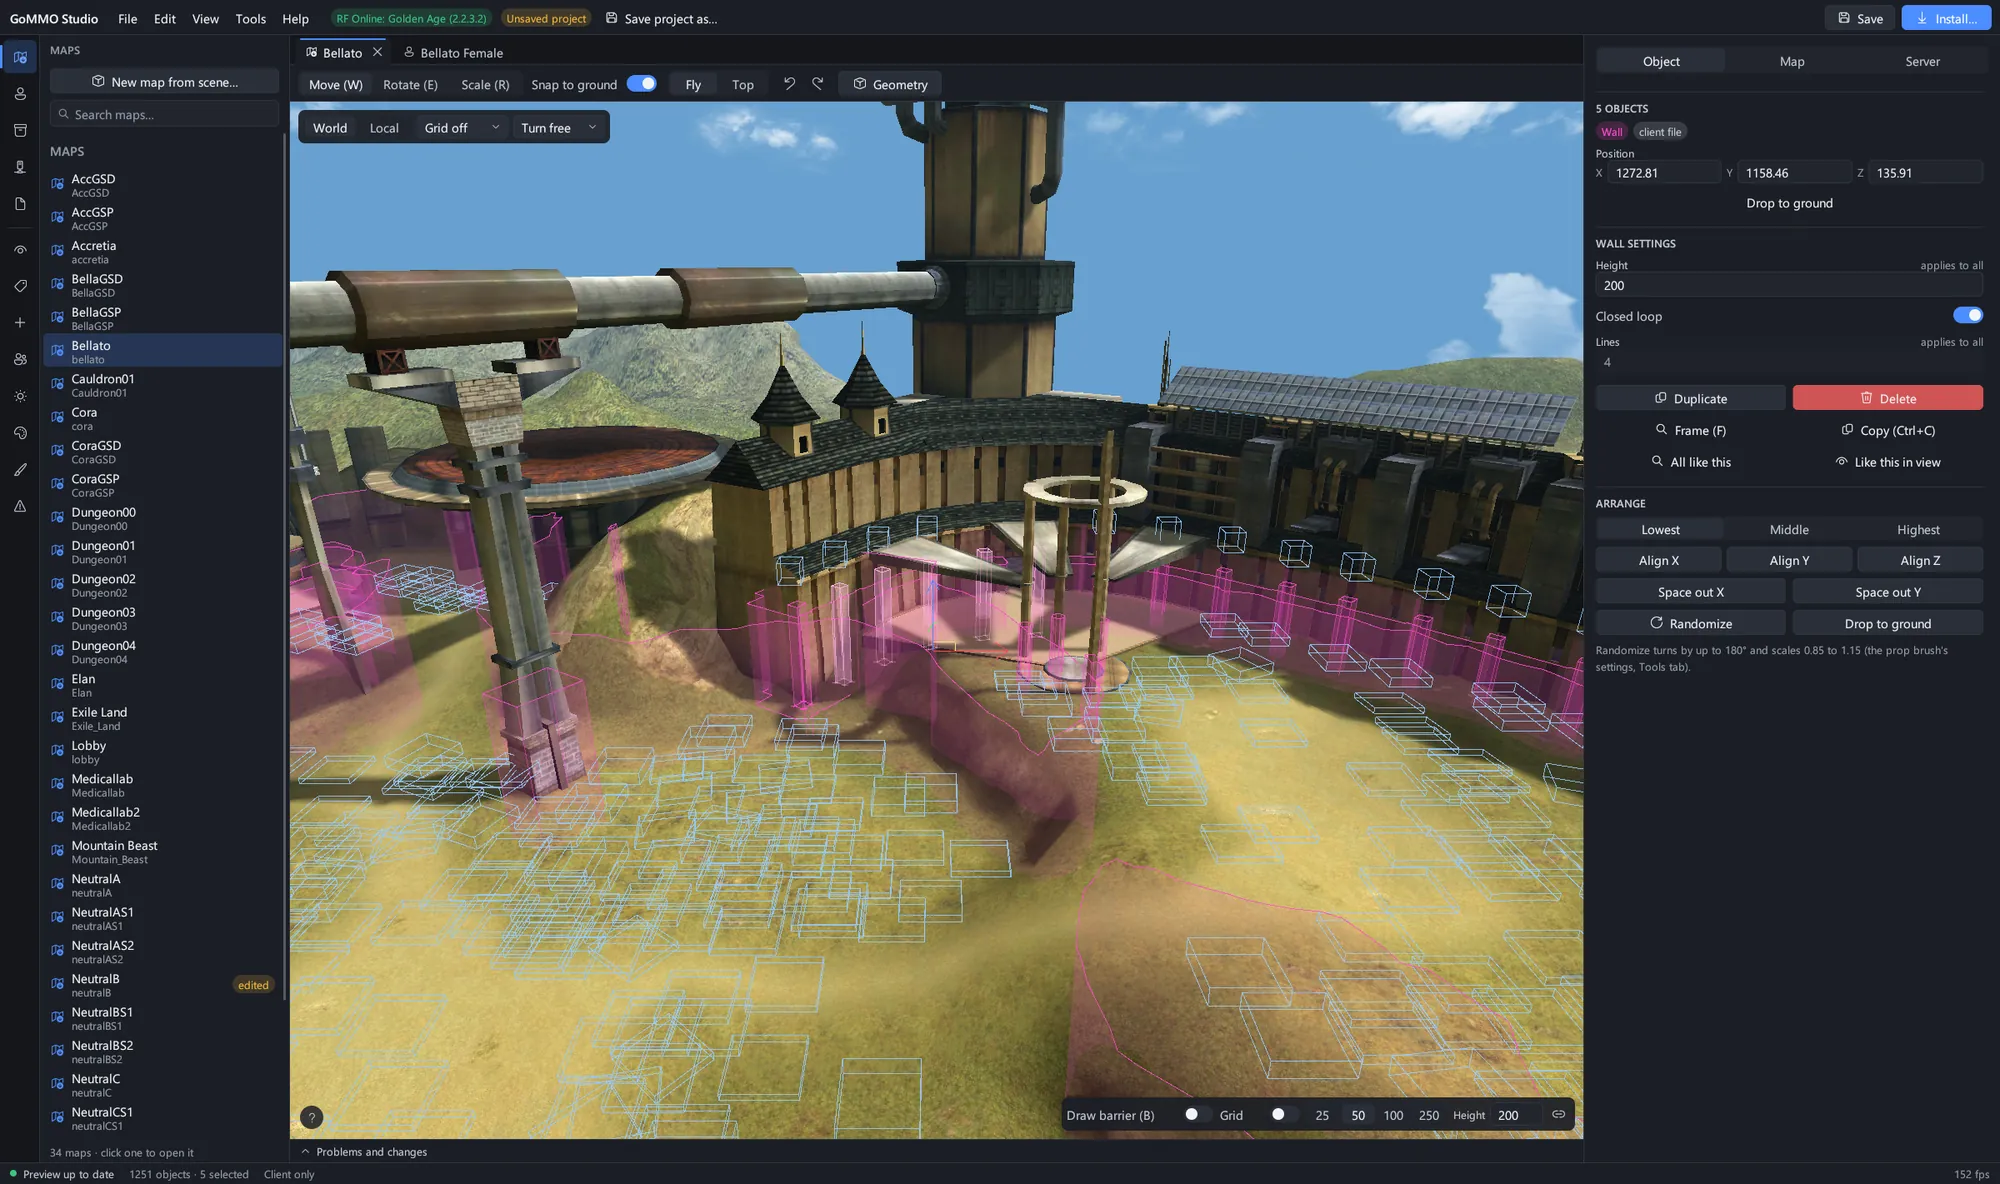Select grid size 100 in bottom bar
This screenshot has height=1184, width=2000.
(x=1393, y=1114)
